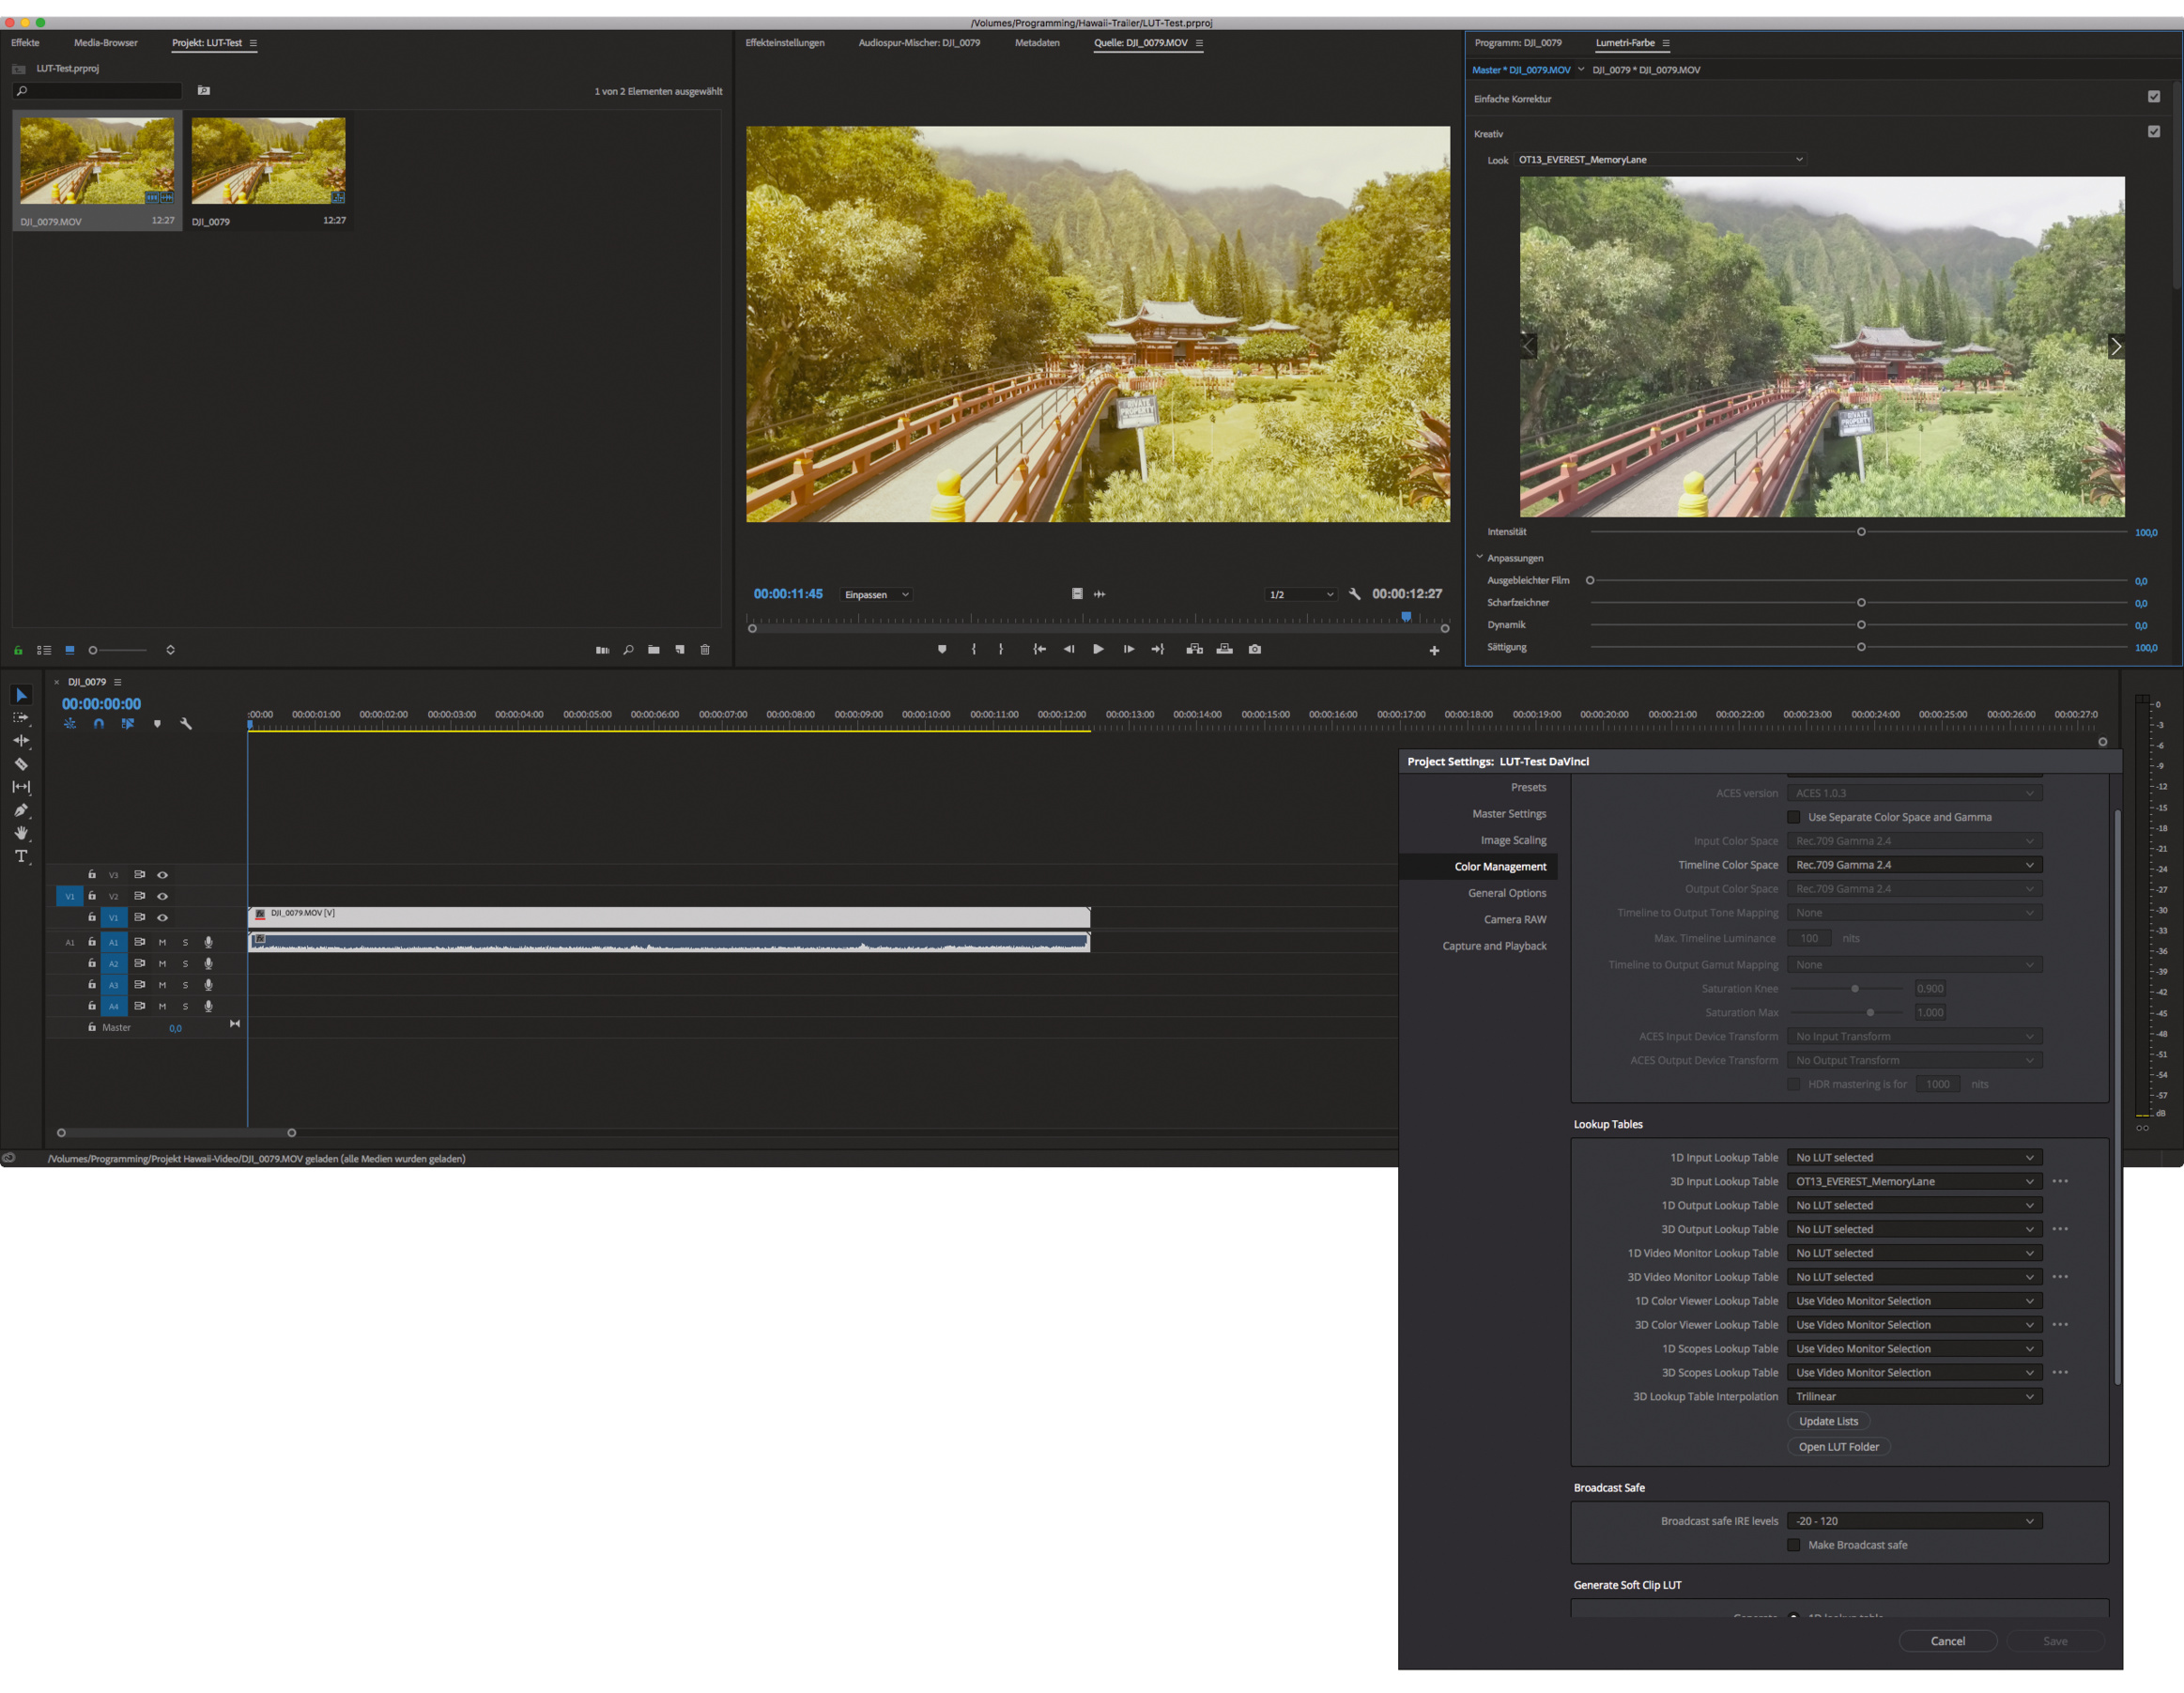This screenshot has height=1693, width=2184.
Task: Enable Use Separate Color Space and Gamma
Action: click(1794, 817)
